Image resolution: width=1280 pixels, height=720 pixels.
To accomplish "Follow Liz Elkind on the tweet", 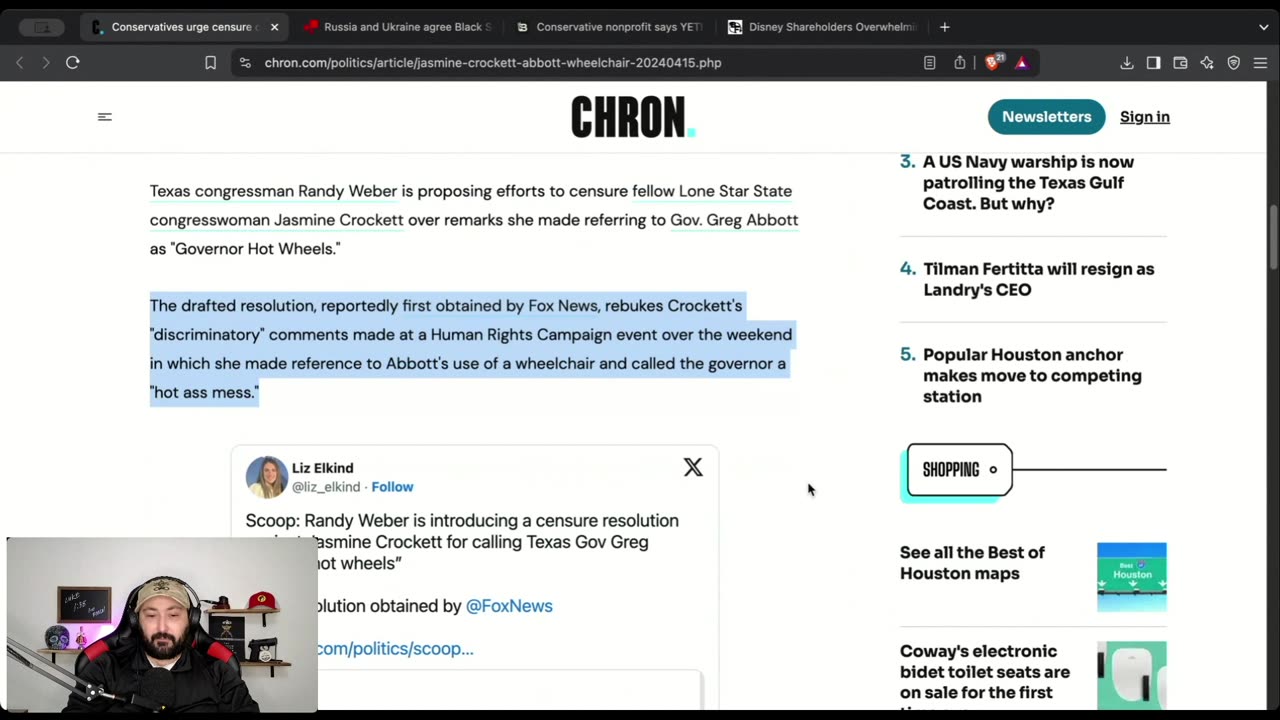I will pos(392,487).
